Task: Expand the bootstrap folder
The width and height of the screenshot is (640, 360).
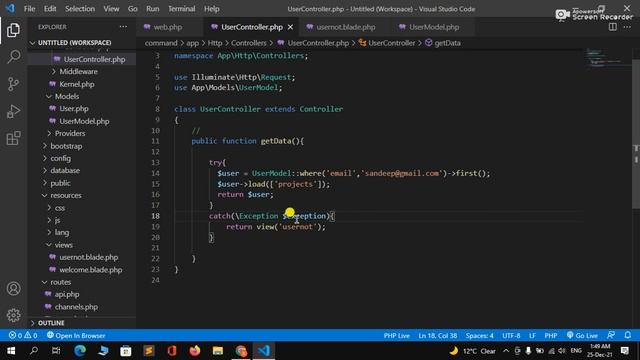Action: pos(66,146)
